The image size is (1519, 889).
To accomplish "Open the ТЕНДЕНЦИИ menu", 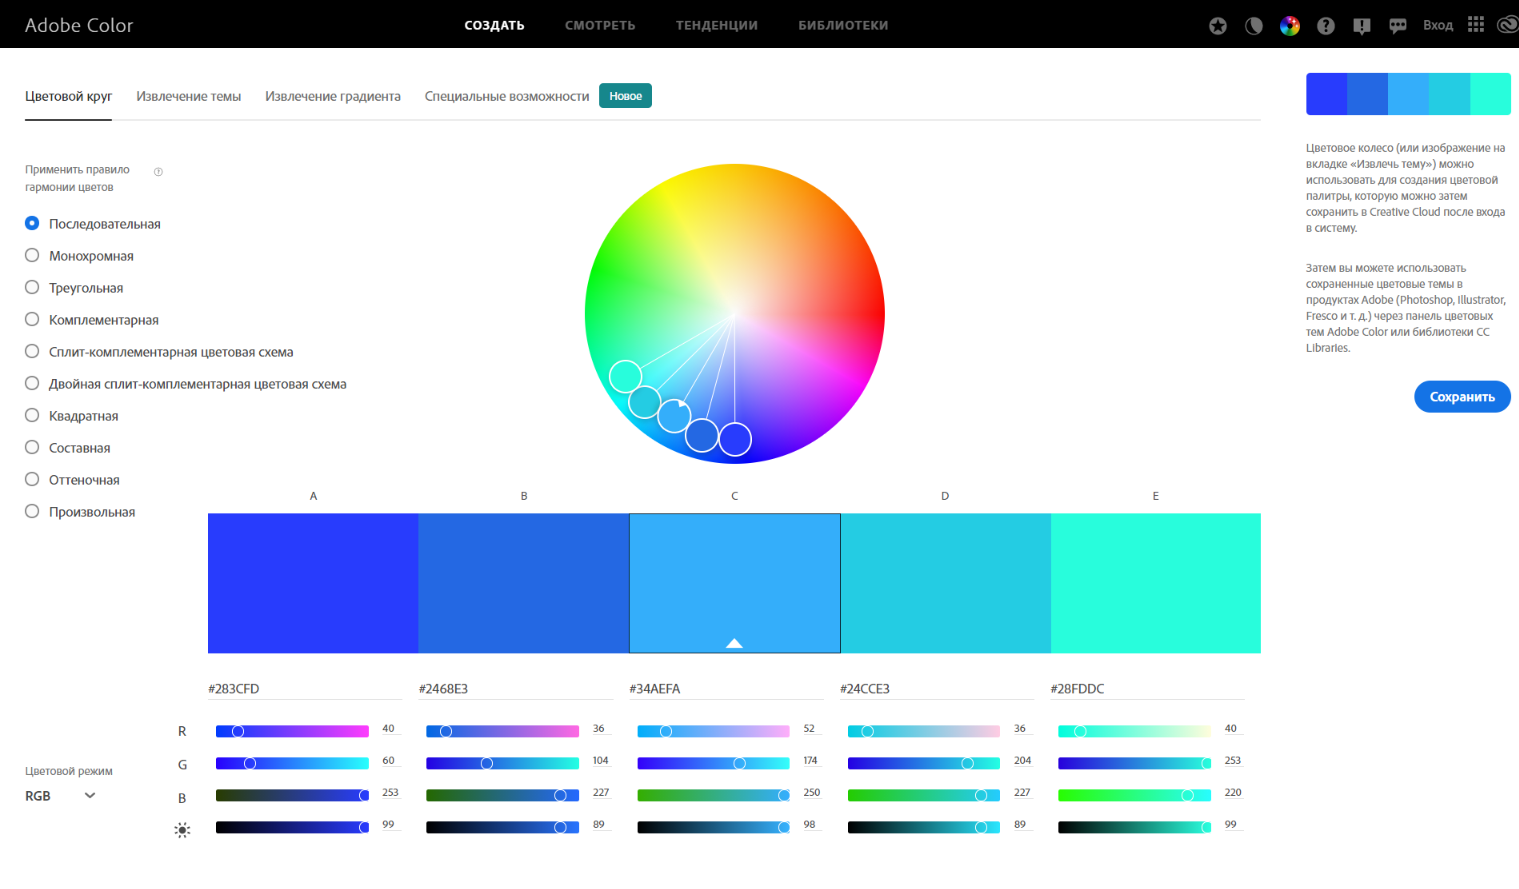I will 717,25.
